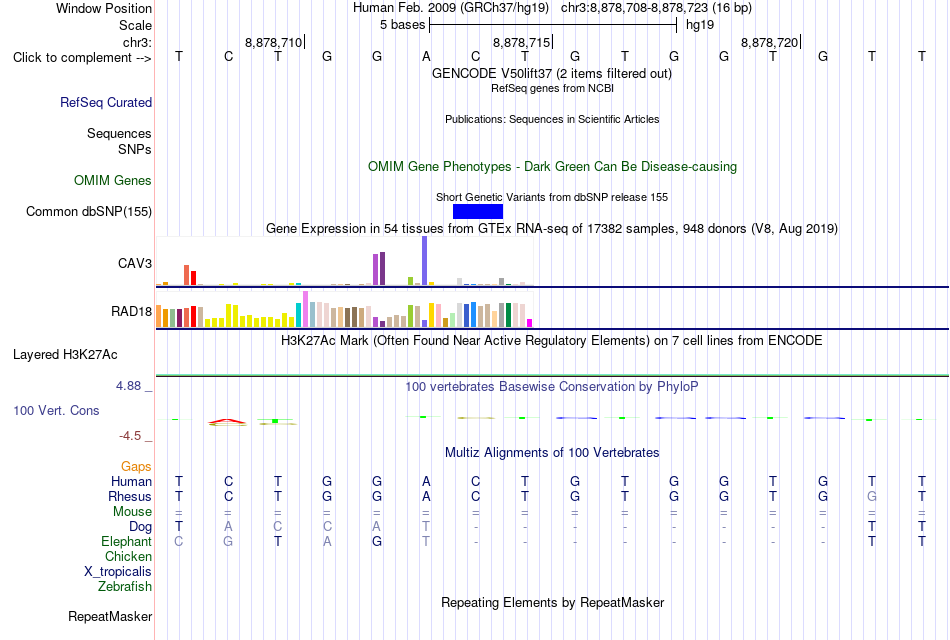The width and height of the screenshot is (950, 640).
Task: Click the Layered H3K27Ac track label
Action: (x=65, y=355)
